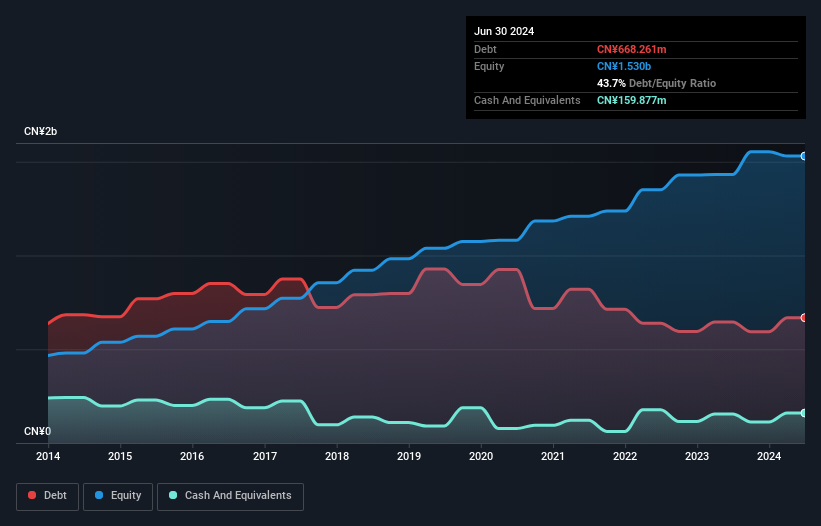
Task: Click the blue Equity endpoint marker
Action: 804,156
